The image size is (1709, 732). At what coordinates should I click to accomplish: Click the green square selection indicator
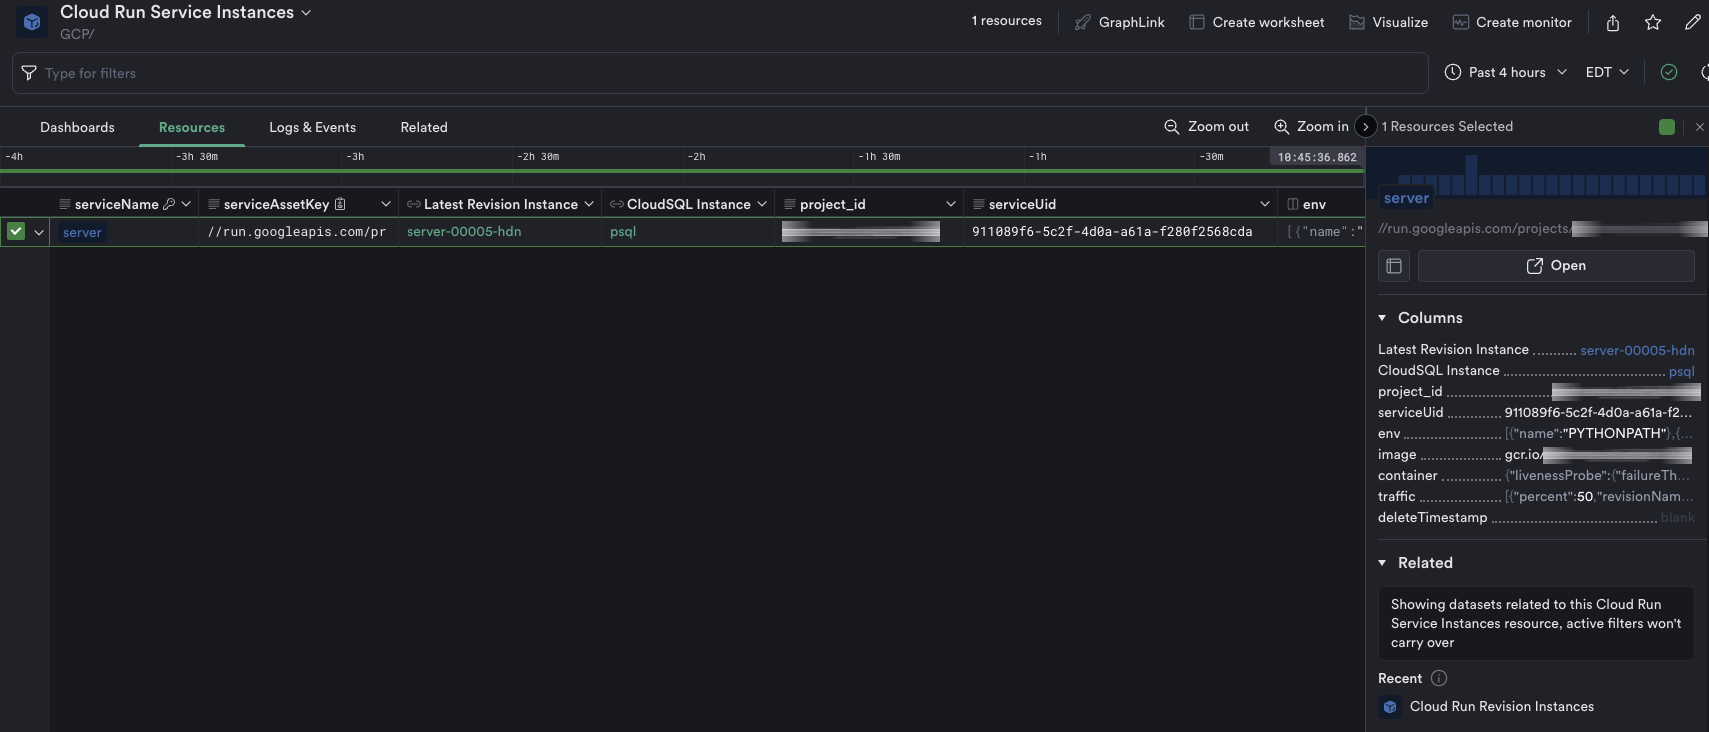point(1667,127)
